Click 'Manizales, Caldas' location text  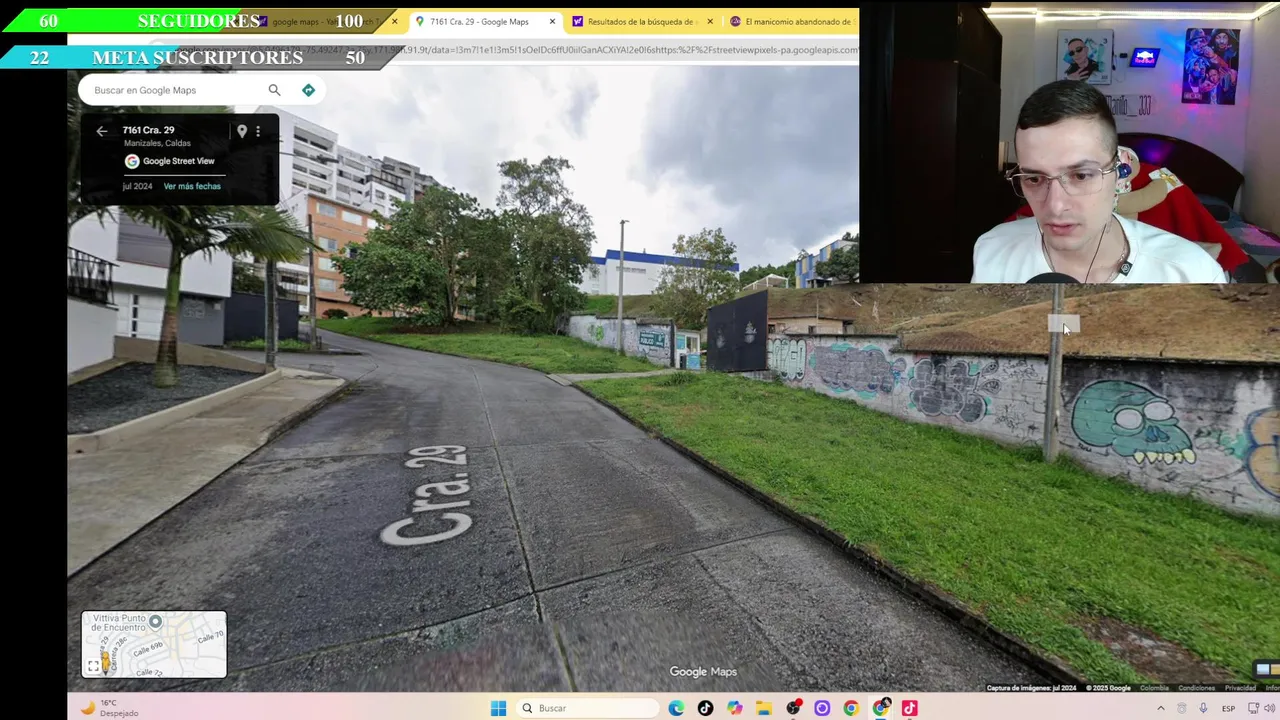[157, 143]
